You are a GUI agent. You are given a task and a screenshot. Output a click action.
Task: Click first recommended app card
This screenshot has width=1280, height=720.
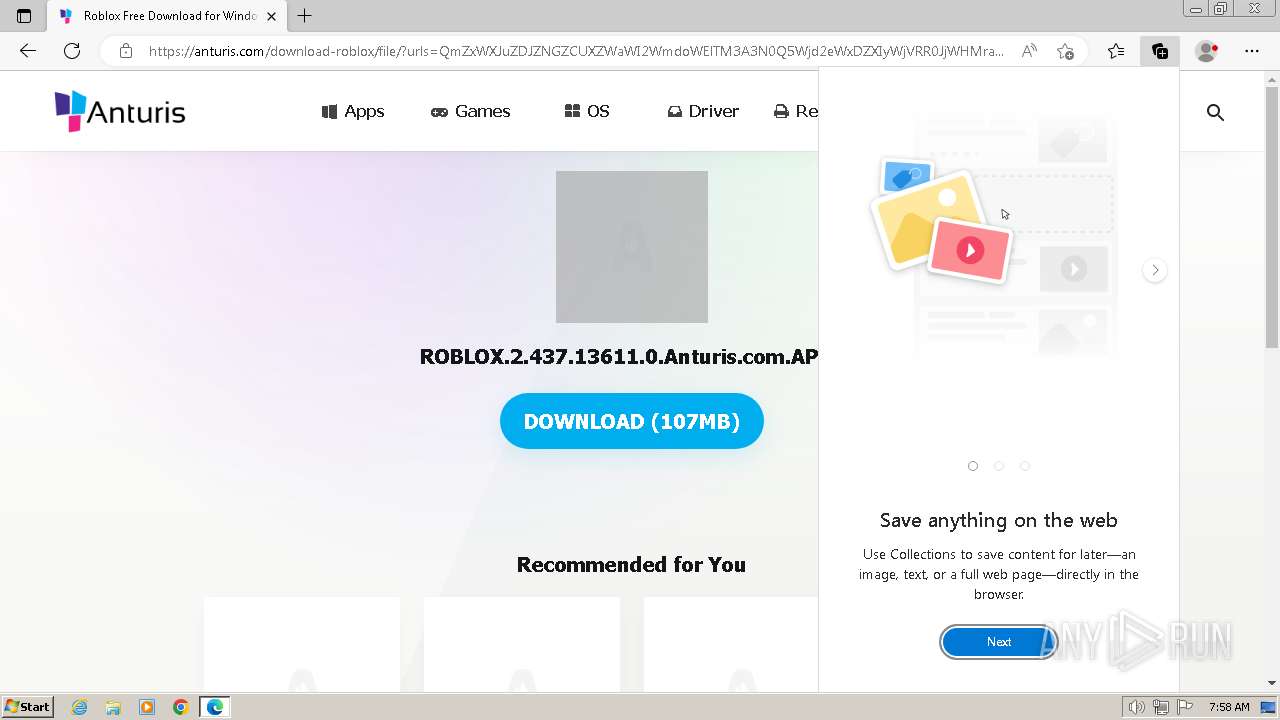pyautogui.click(x=302, y=644)
